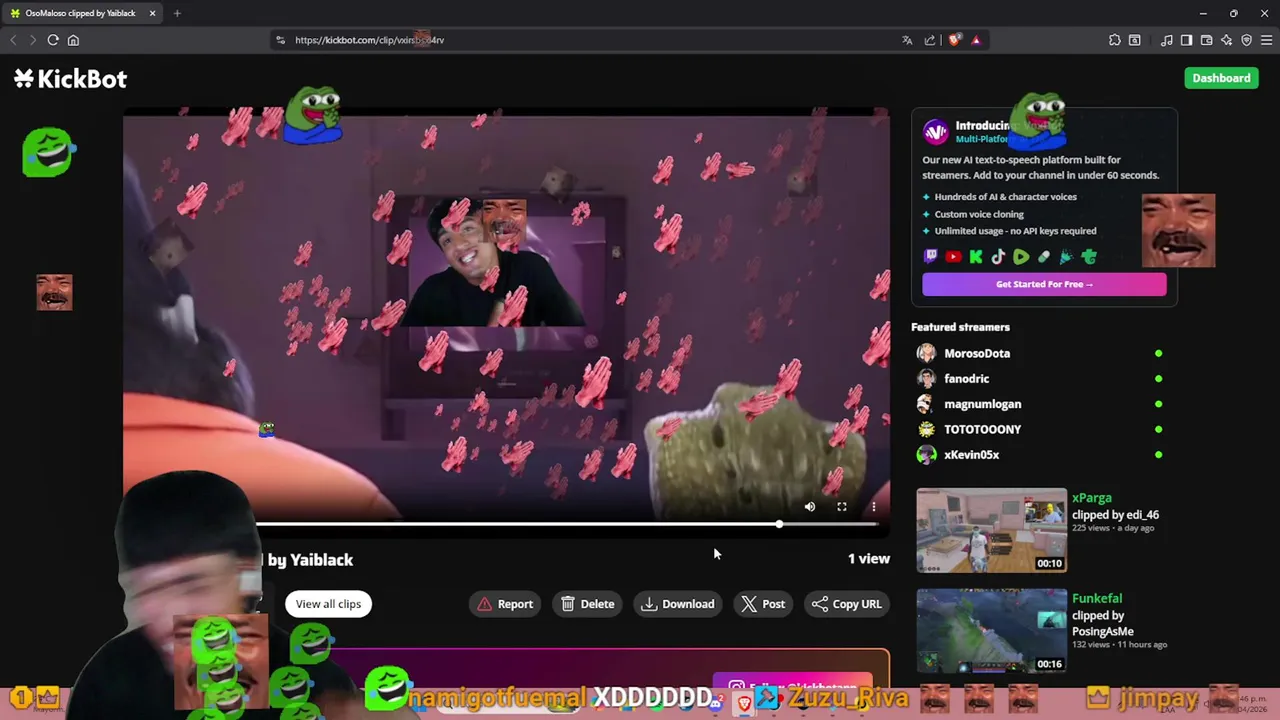Enter fullscreen on the clip video

pos(842,507)
